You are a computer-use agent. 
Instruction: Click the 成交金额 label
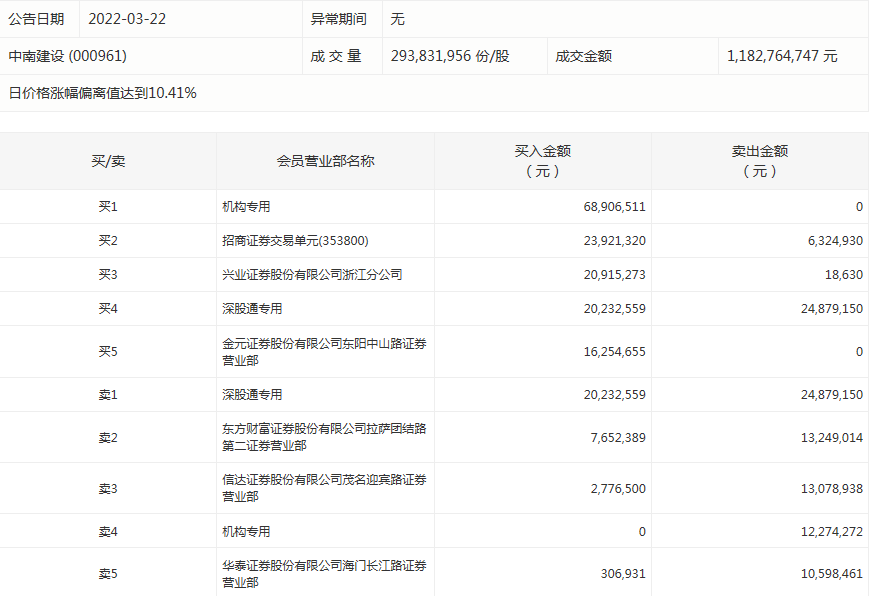[x=584, y=56]
